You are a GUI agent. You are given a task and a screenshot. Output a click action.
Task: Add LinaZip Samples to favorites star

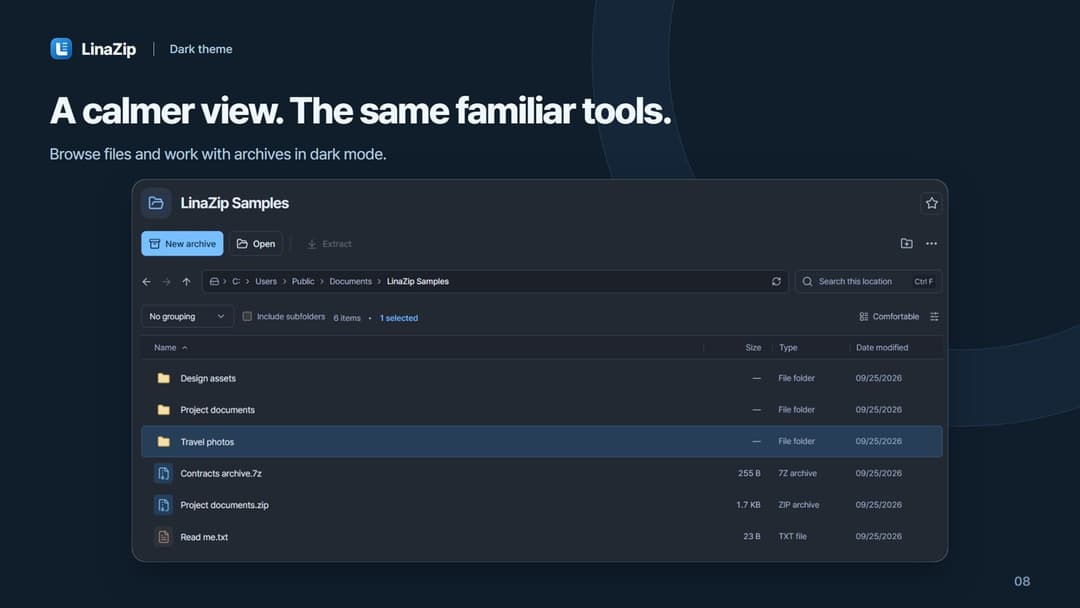pos(931,203)
